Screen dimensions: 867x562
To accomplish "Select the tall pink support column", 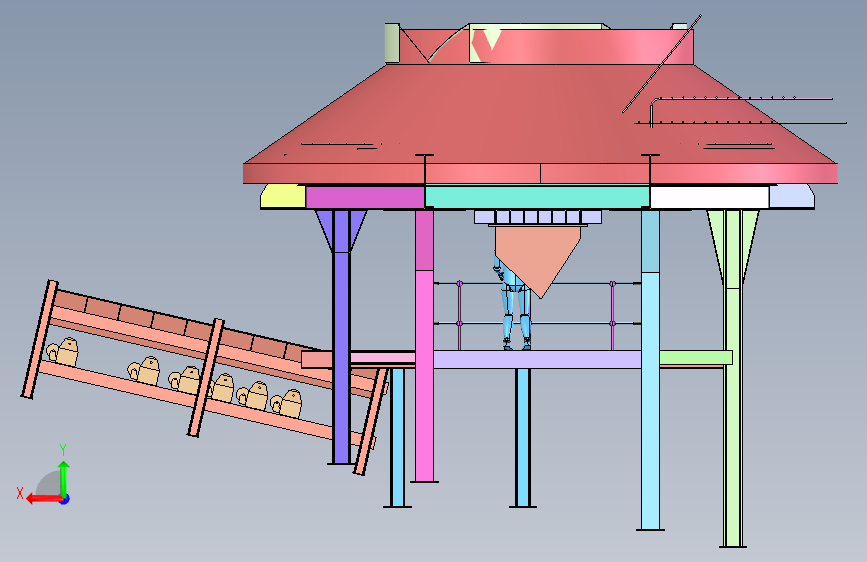I will pos(424,376).
